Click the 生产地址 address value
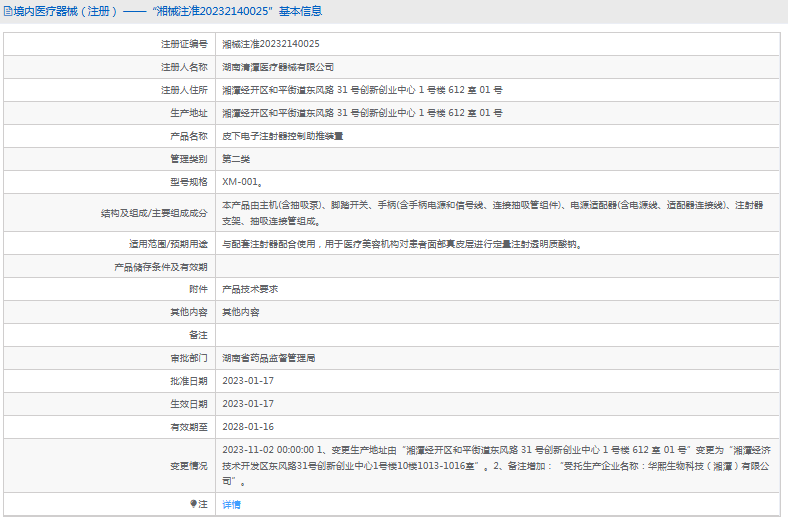This screenshot has width=788, height=524. tap(362, 113)
